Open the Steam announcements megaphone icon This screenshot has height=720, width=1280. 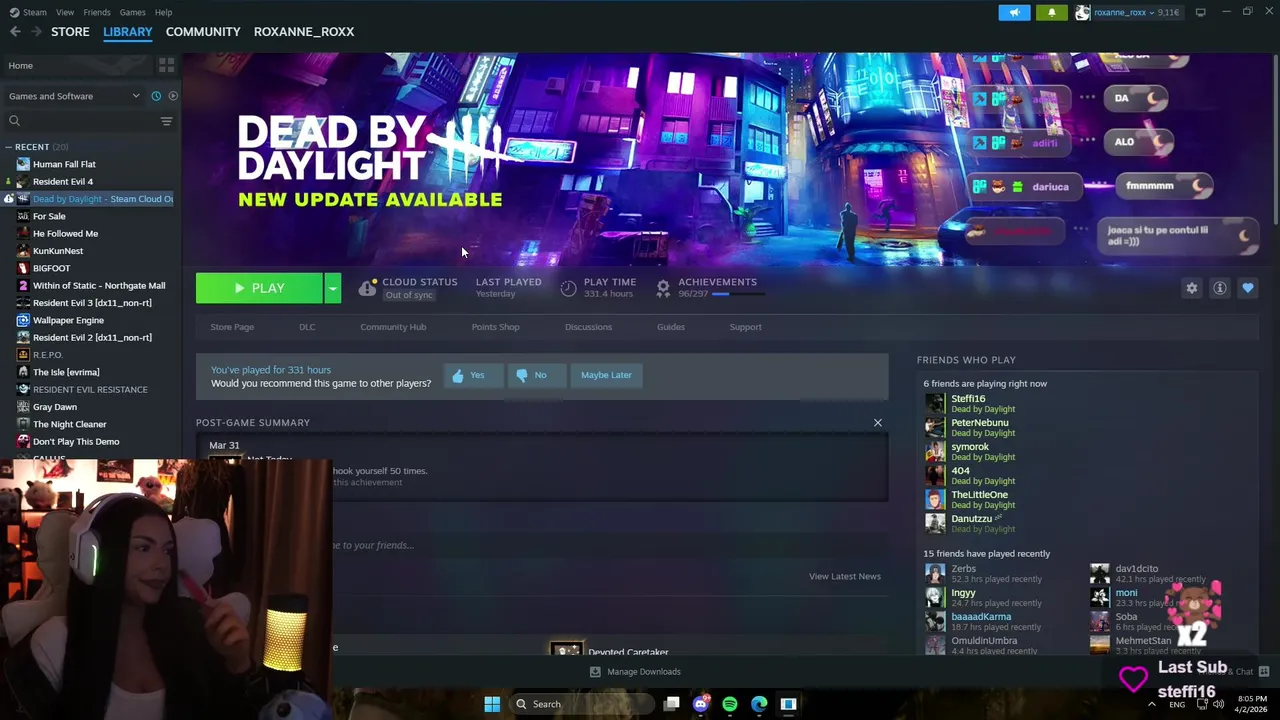1014,12
